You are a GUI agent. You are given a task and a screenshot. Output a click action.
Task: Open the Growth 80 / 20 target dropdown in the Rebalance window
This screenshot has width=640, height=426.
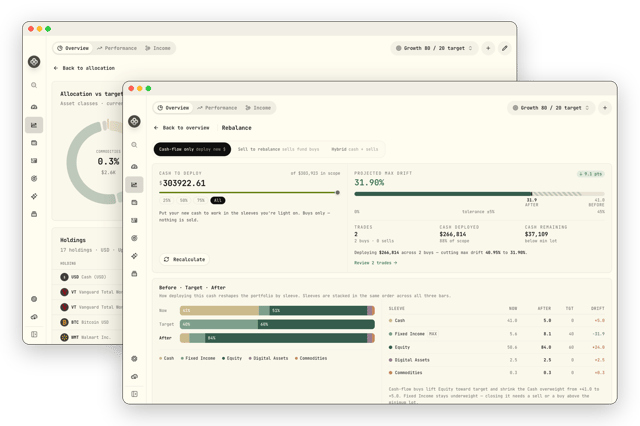pyautogui.click(x=551, y=108)
